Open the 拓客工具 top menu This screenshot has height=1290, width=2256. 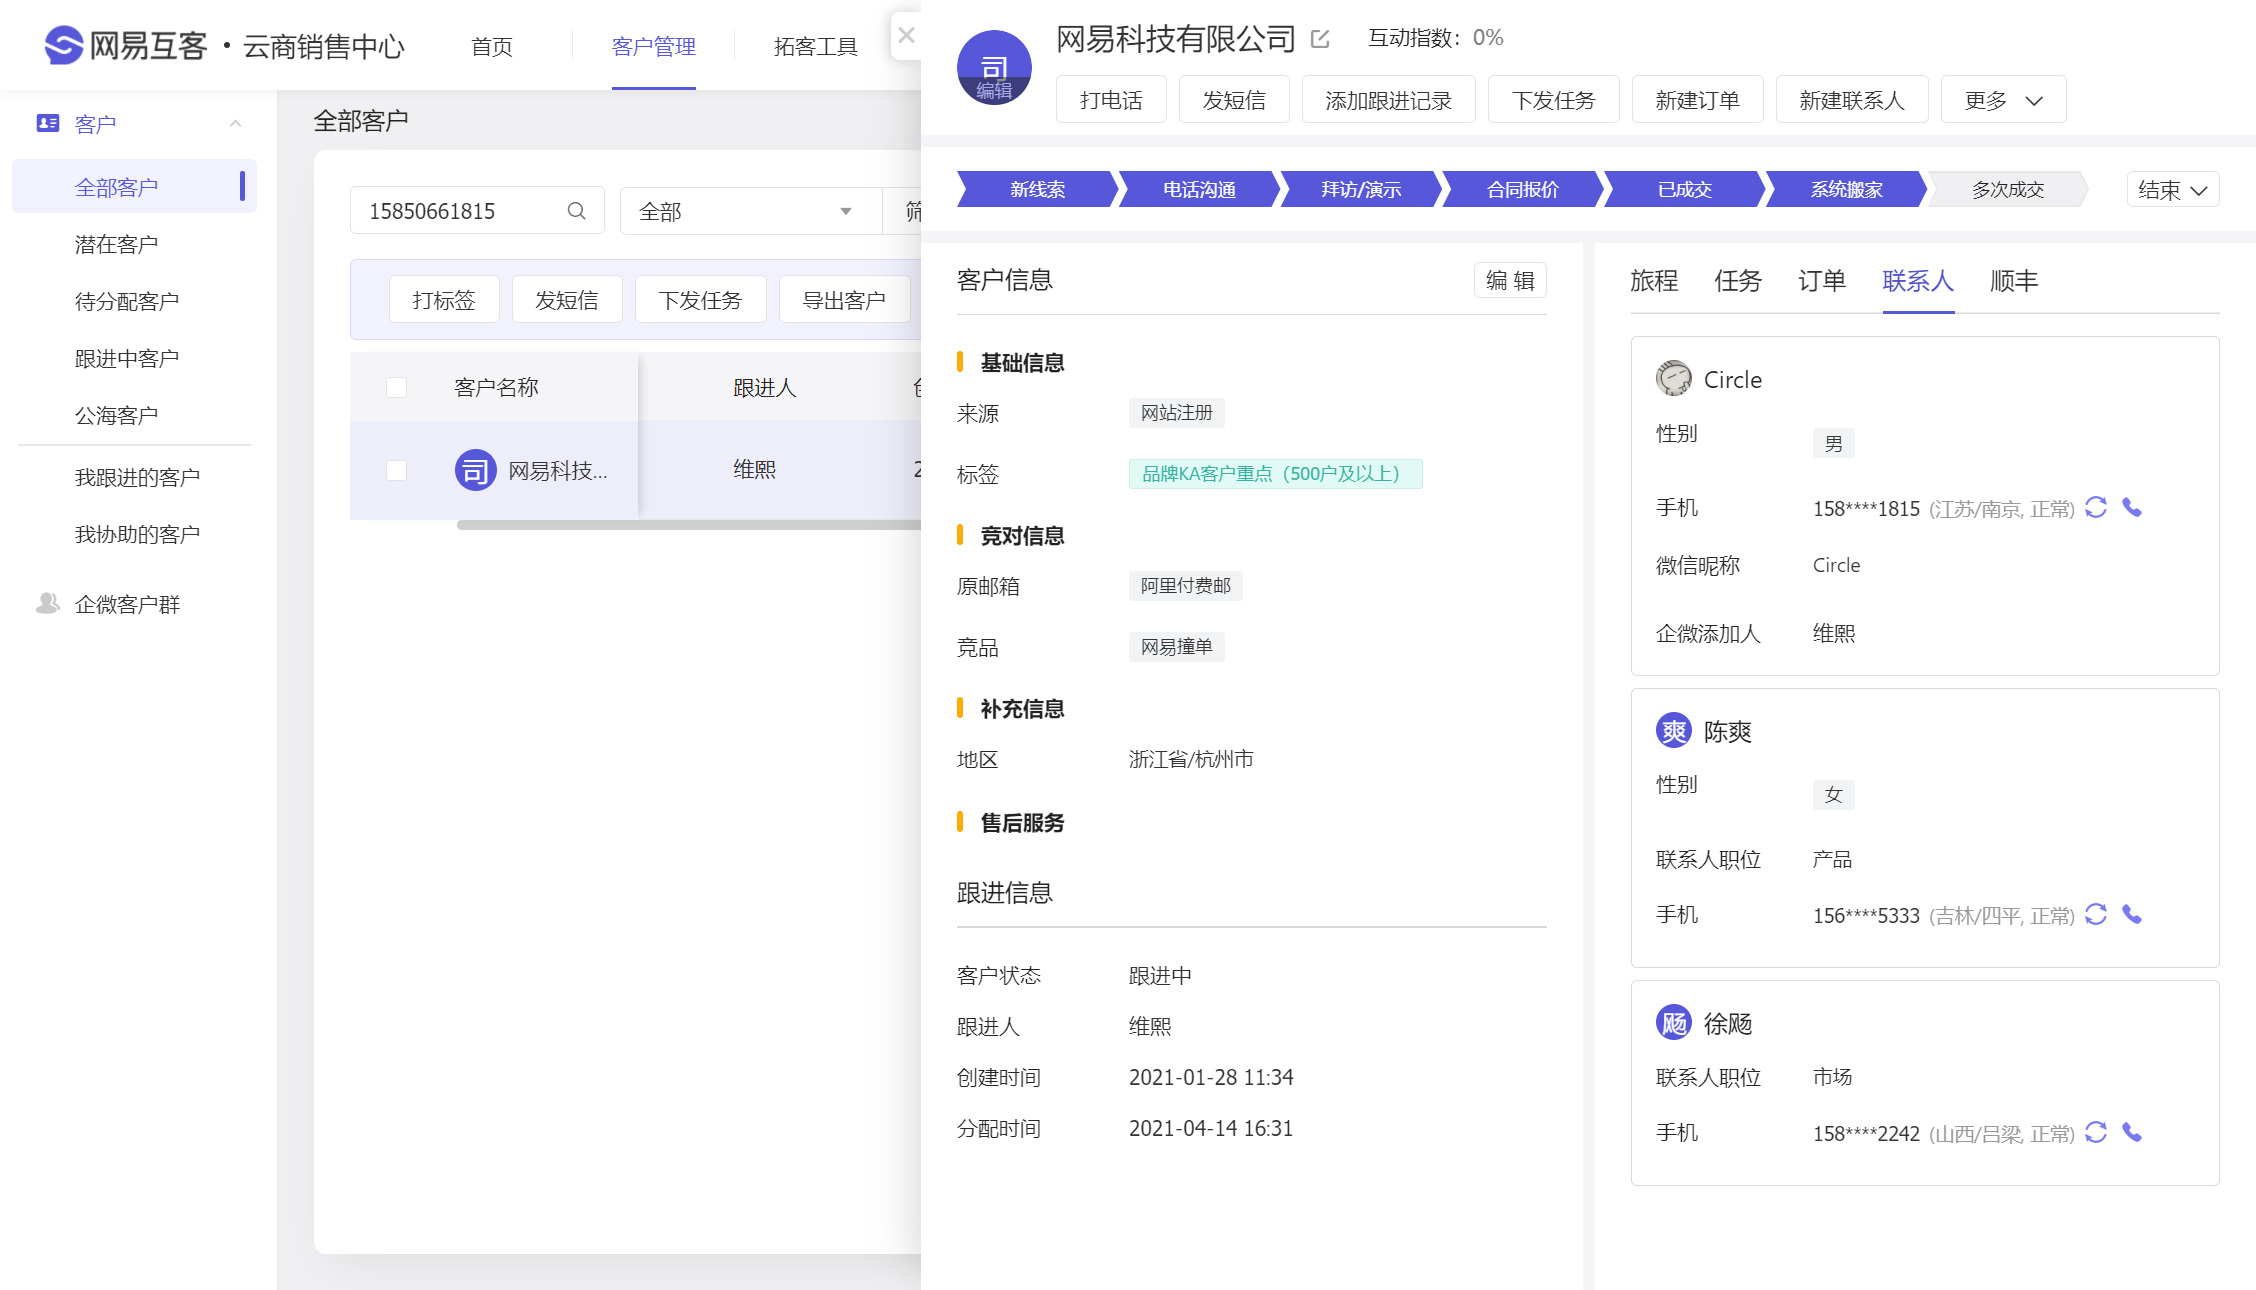pos(816,46)
